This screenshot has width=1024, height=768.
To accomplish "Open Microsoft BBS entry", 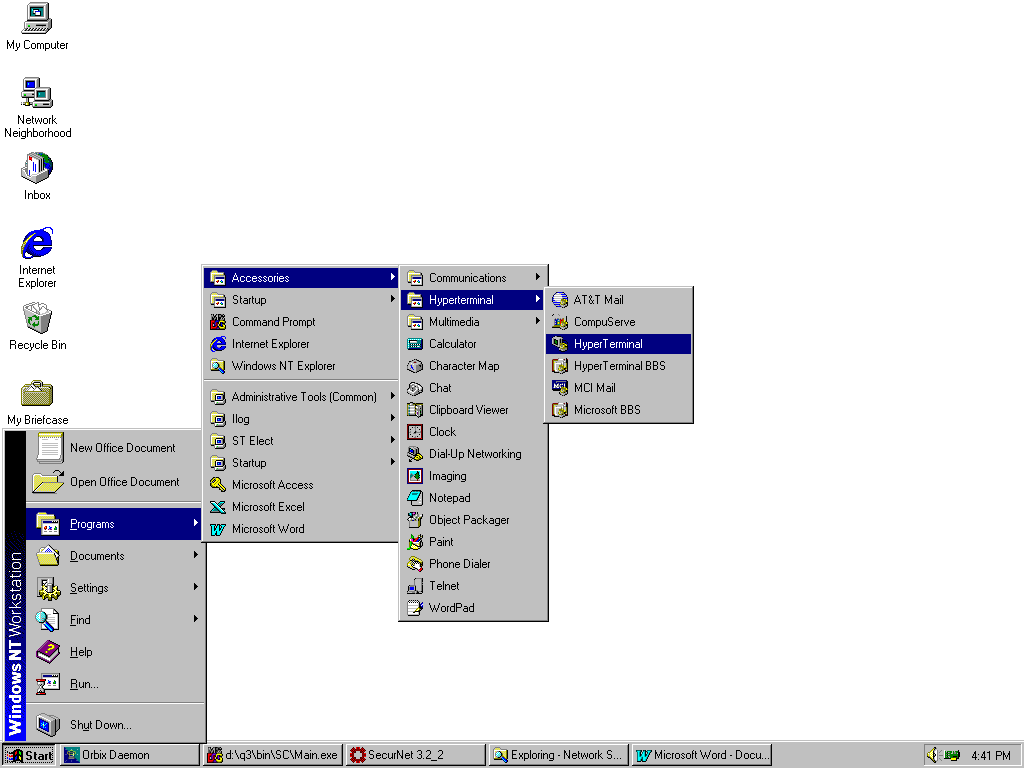I will (618, 410).
